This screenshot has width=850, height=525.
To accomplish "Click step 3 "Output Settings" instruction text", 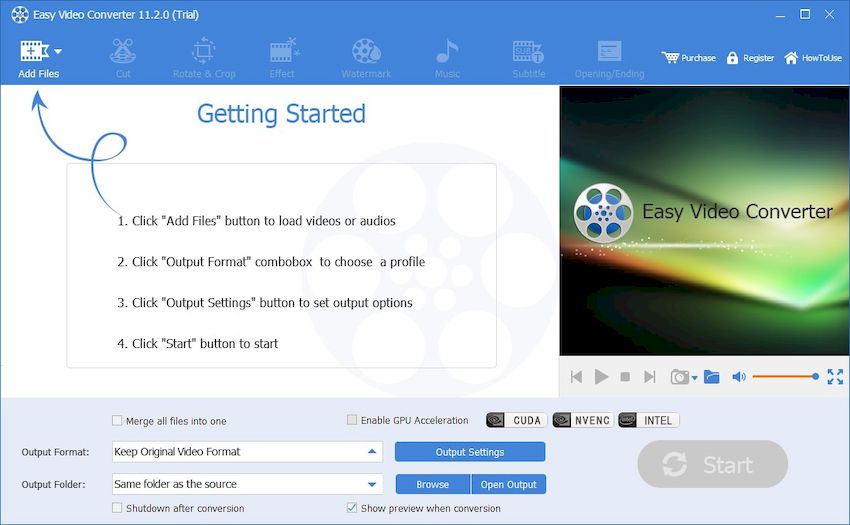I will point(265,303).
